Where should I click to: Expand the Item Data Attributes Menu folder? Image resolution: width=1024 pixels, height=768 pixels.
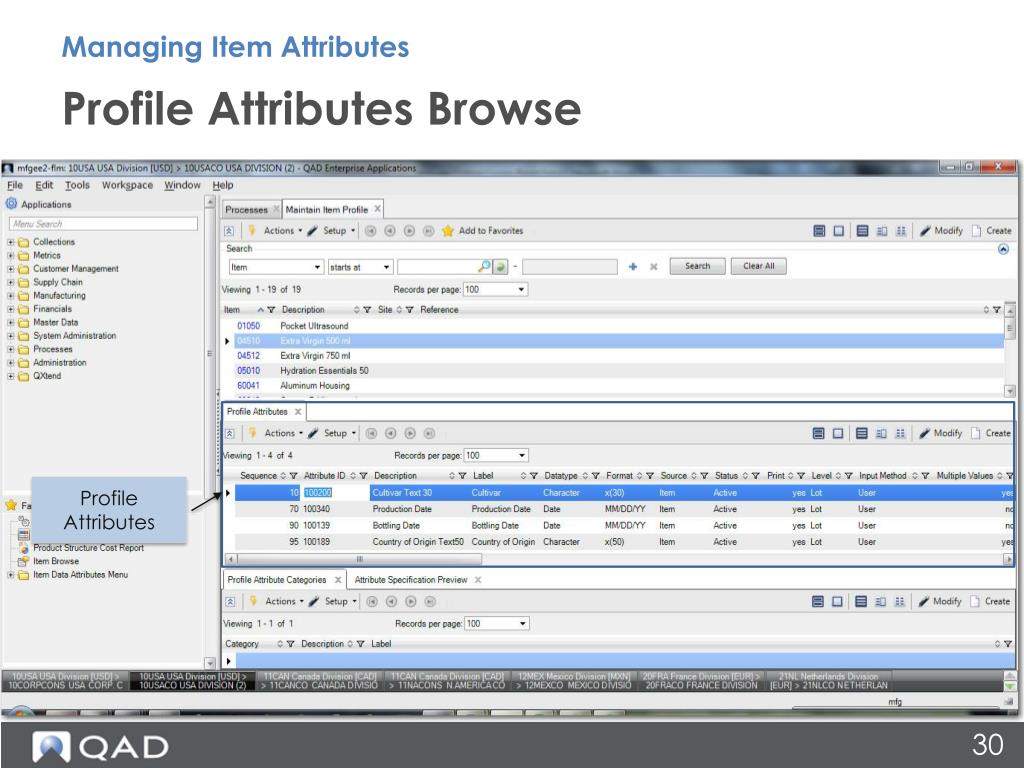point(10,575)
